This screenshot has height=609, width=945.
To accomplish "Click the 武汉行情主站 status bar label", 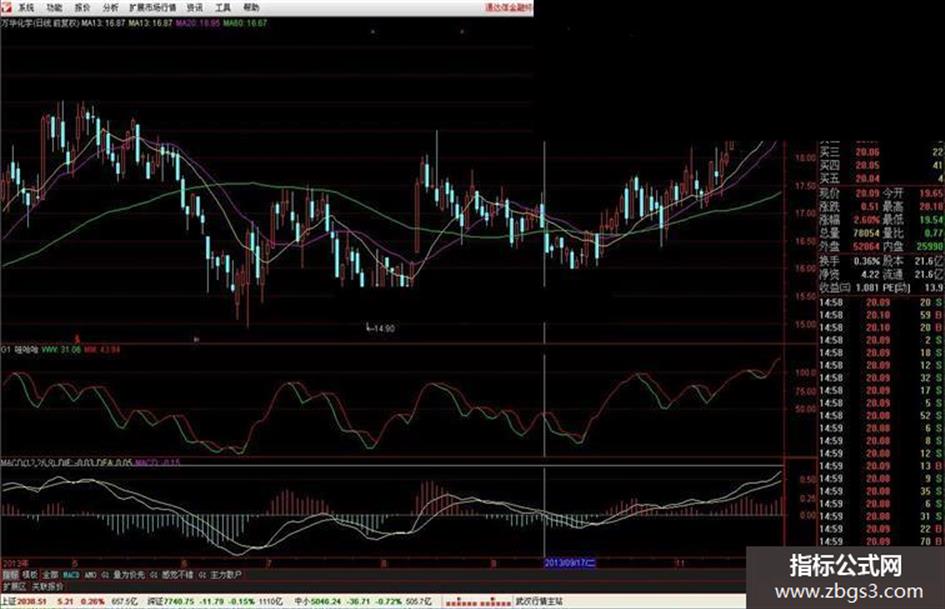I will (x=539, y=601).
